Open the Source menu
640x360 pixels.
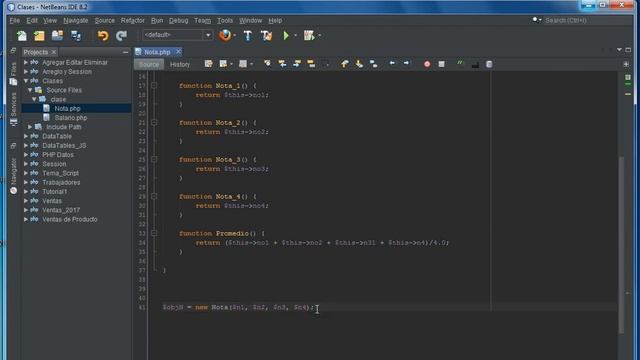click(105, 20)
